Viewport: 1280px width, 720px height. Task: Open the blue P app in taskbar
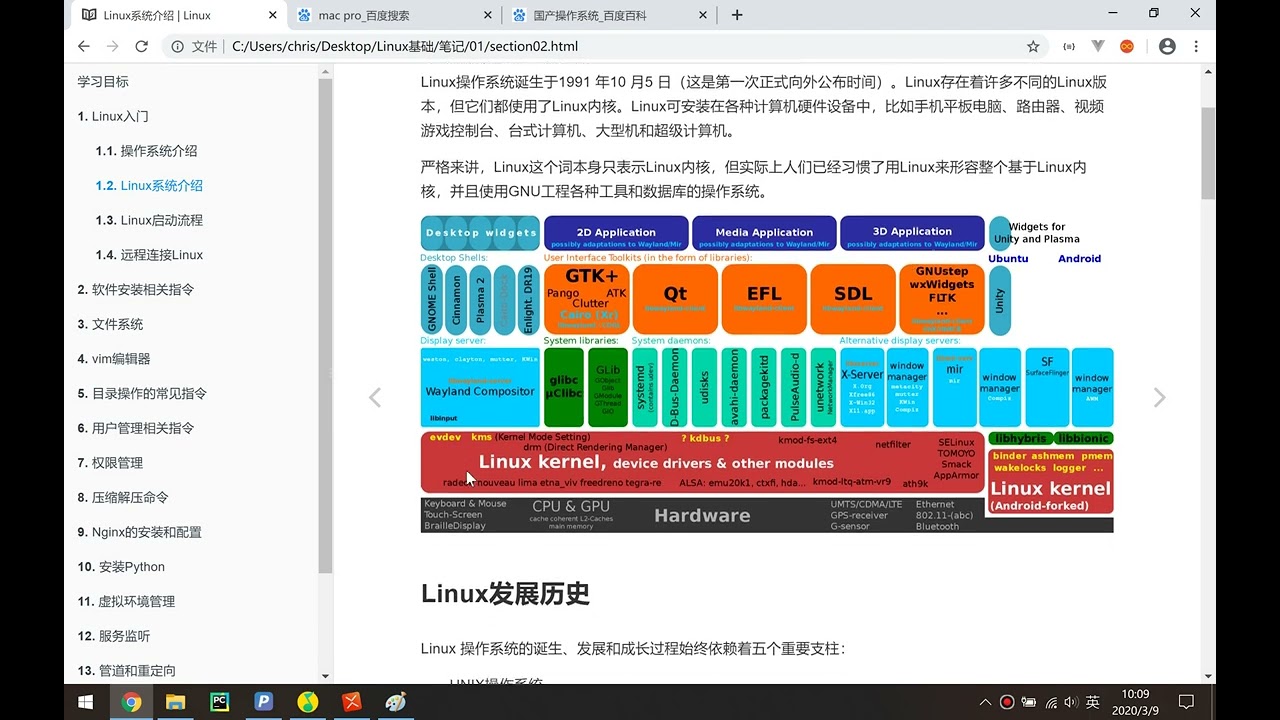click(x=263, y=702)
